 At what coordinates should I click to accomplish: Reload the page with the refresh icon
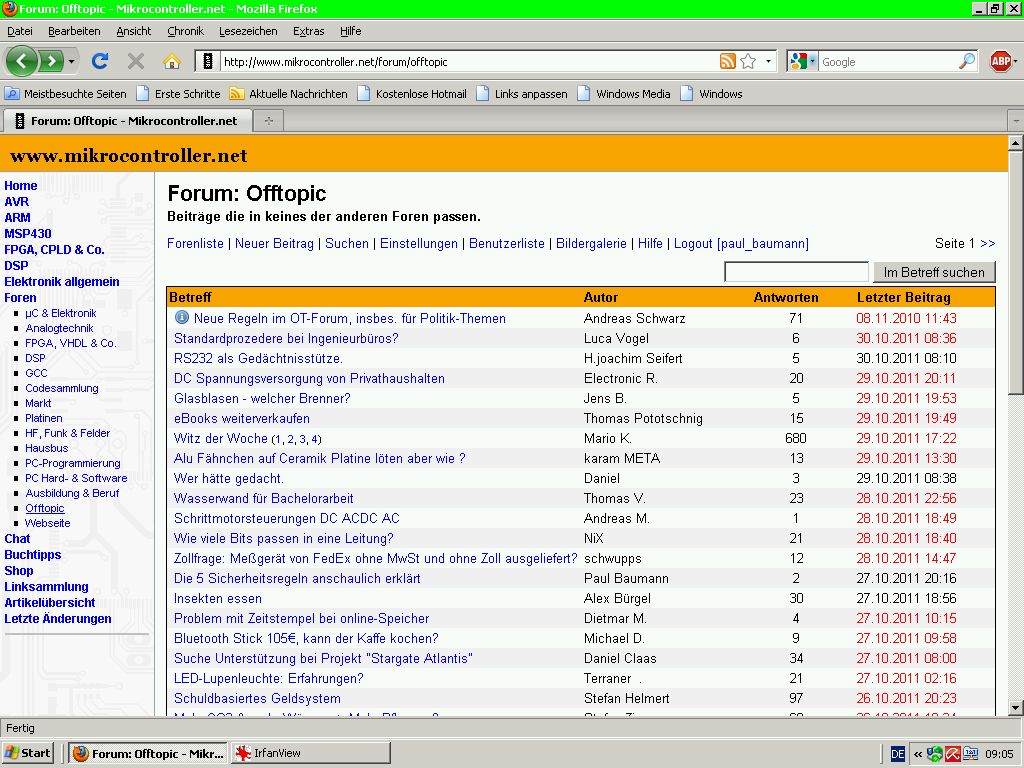point(99,61)
